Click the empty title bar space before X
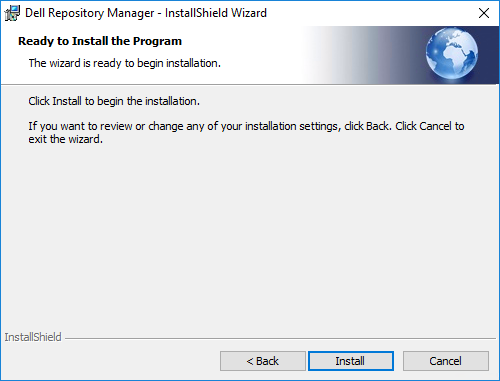500x381 pixels. [x=370, y=13]
